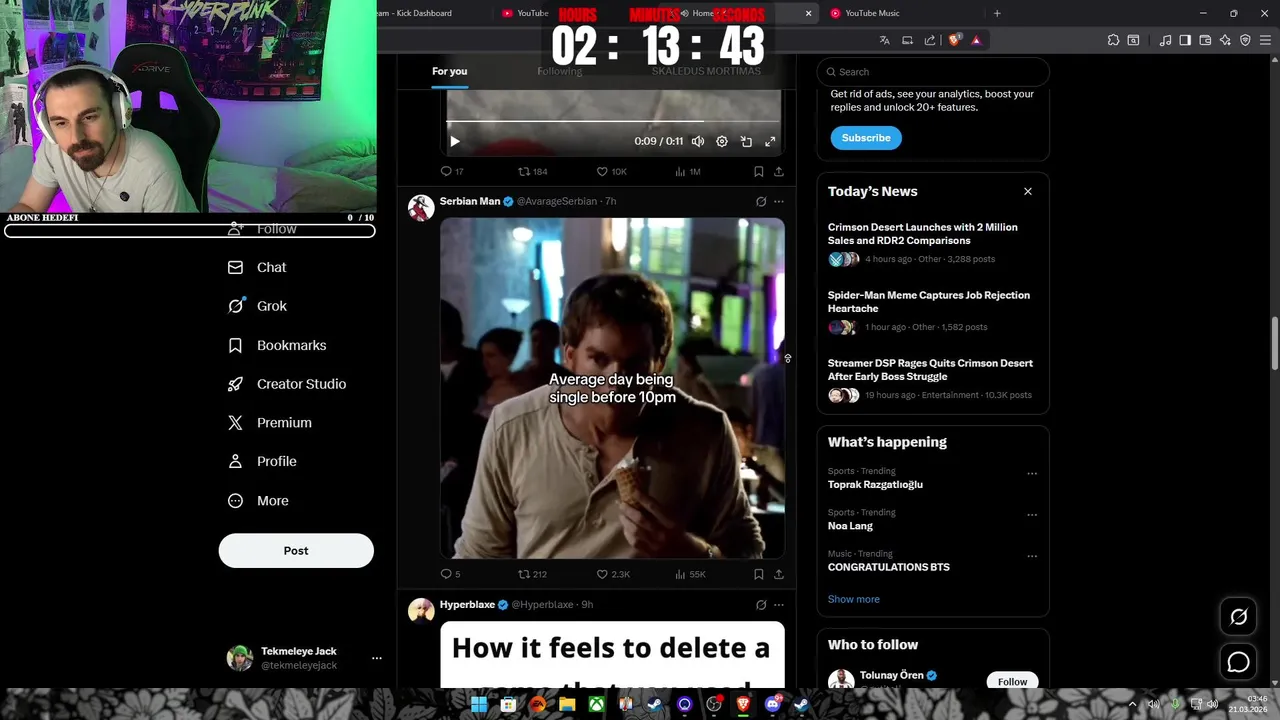Seek on the video progress bar

613,122
